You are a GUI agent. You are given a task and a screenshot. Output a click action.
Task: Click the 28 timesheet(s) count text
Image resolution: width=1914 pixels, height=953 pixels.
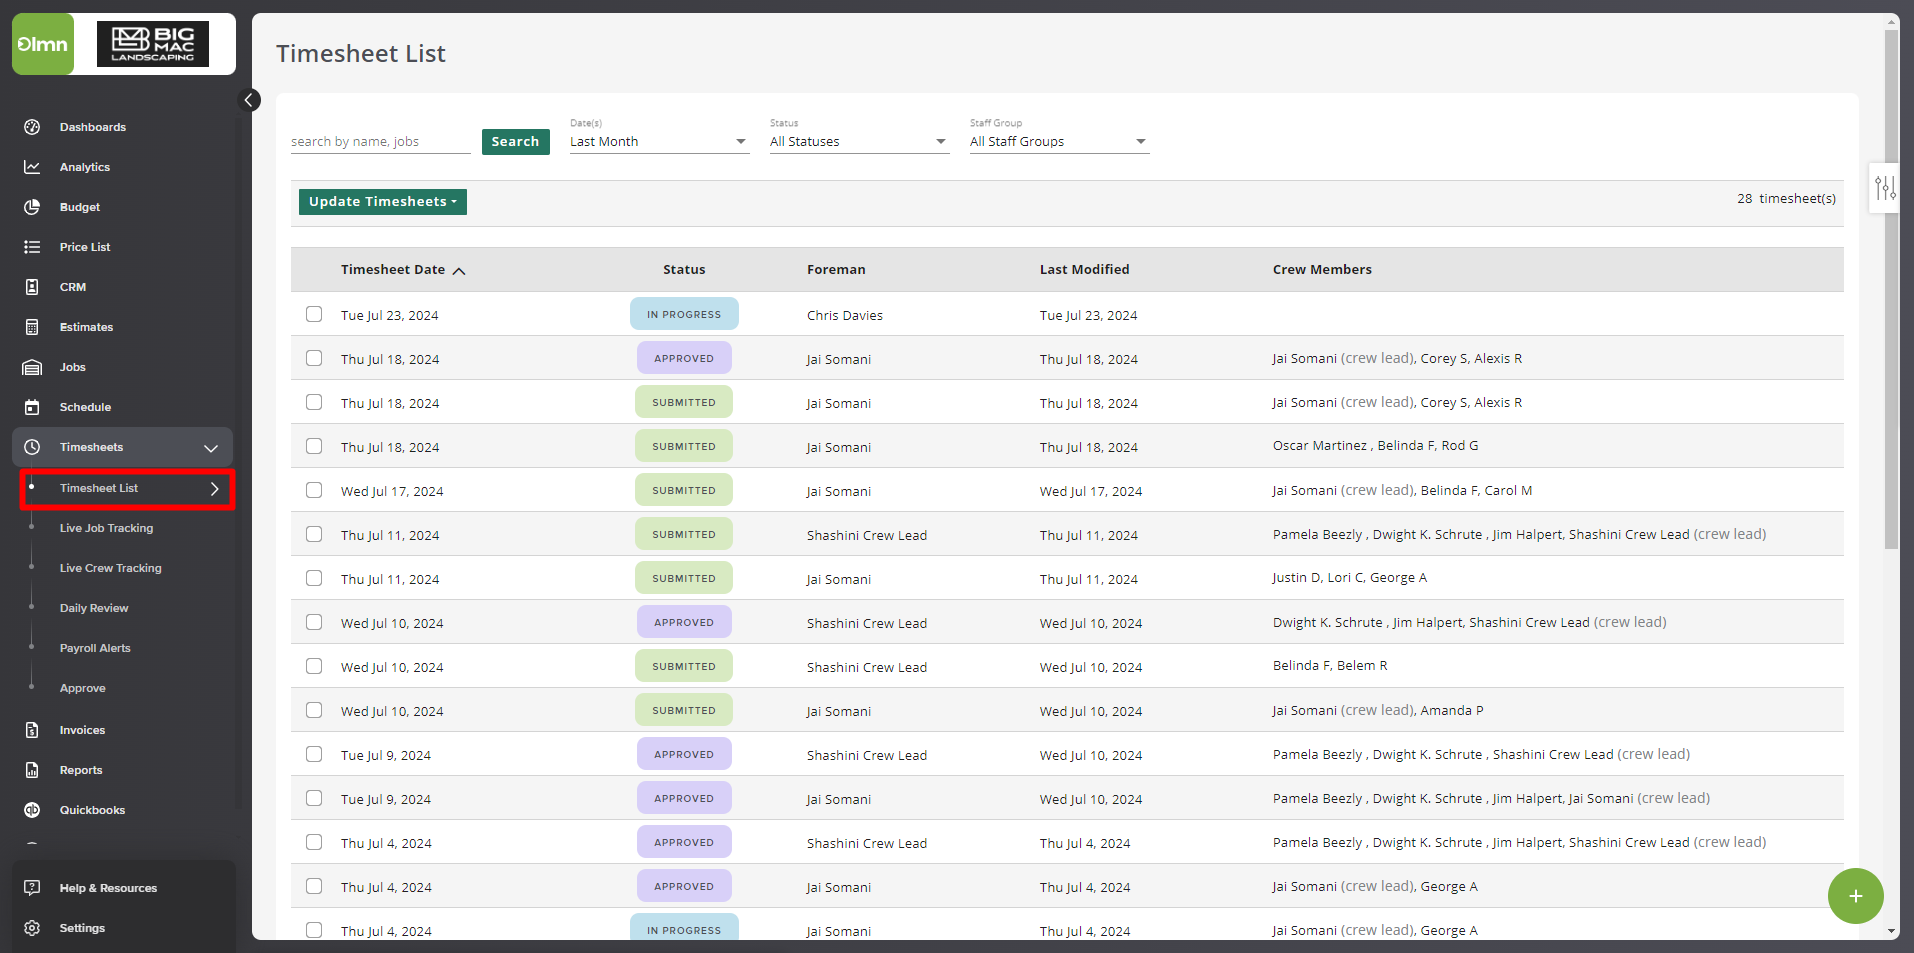point(1786,199)
